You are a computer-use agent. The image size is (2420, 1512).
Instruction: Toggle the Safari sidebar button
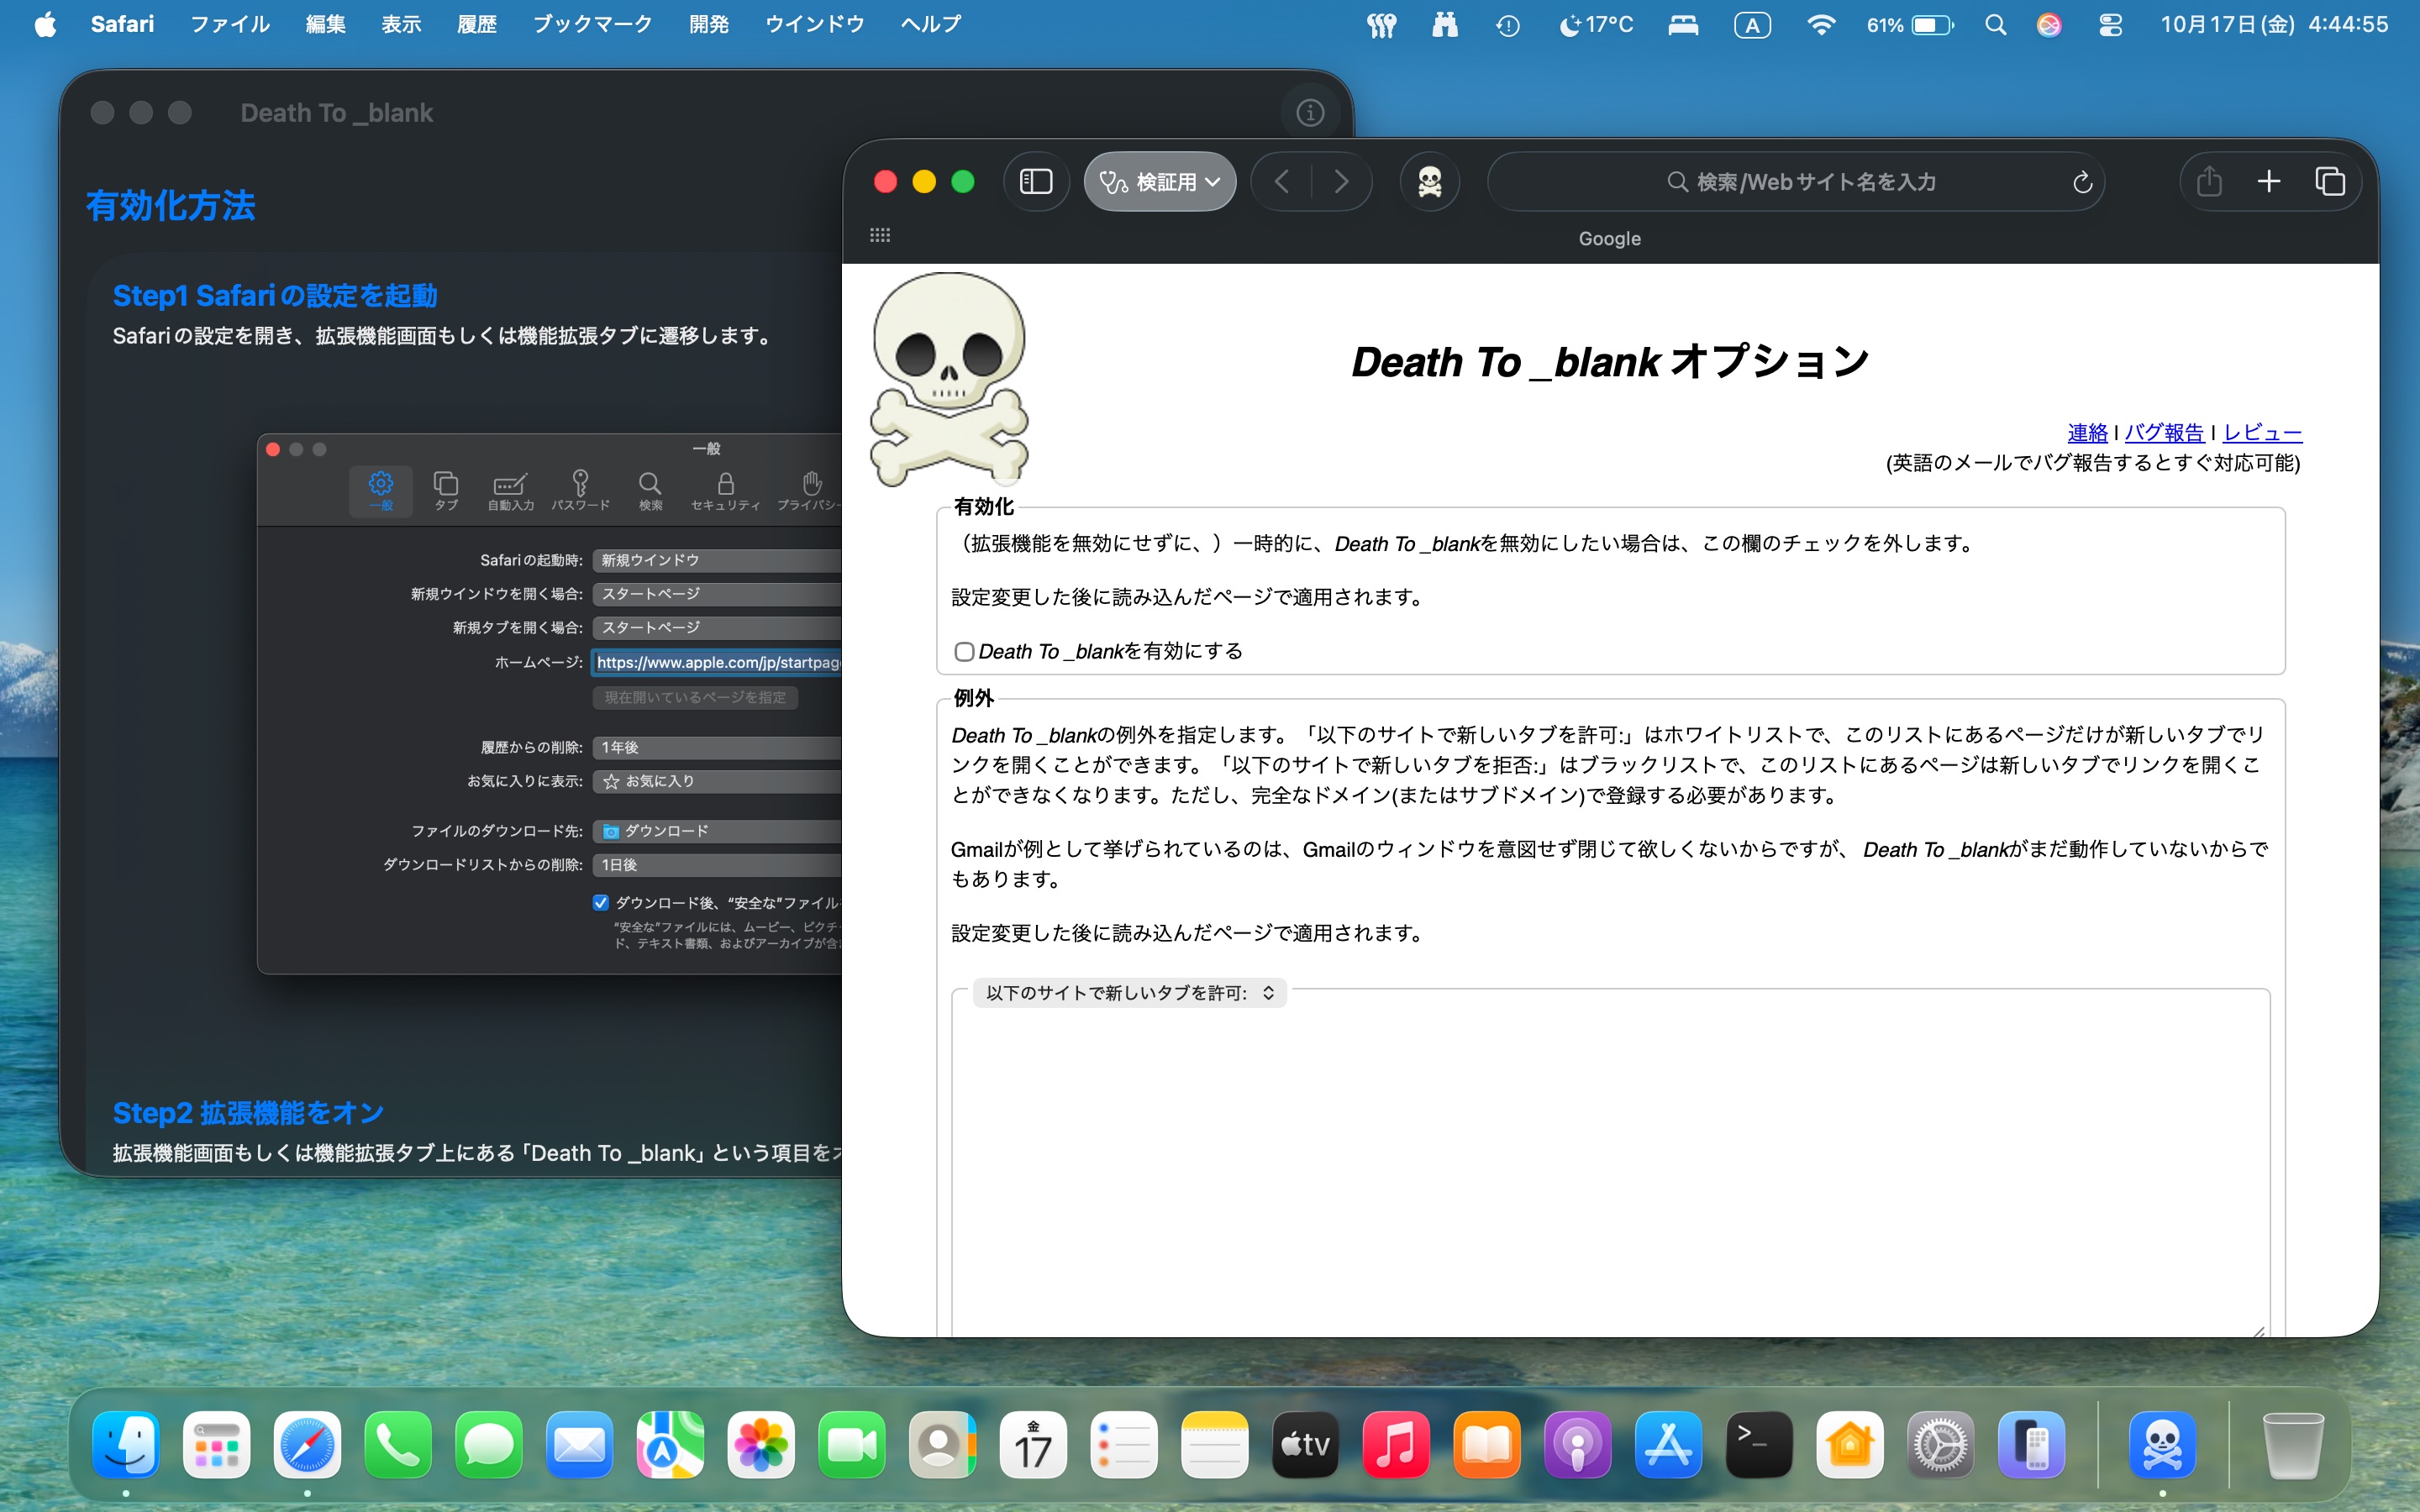(x=1036, y=181)
